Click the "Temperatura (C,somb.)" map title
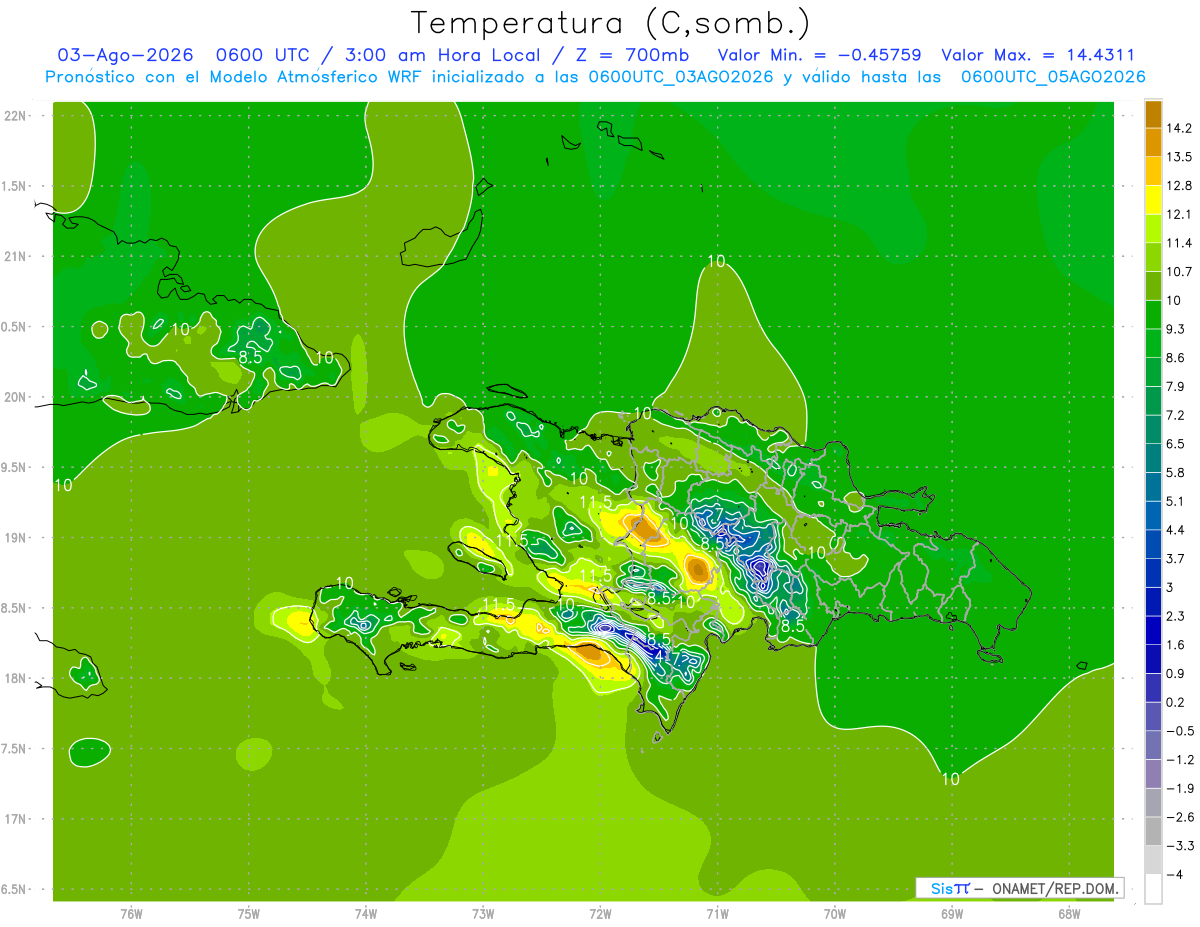 (611, 22)
